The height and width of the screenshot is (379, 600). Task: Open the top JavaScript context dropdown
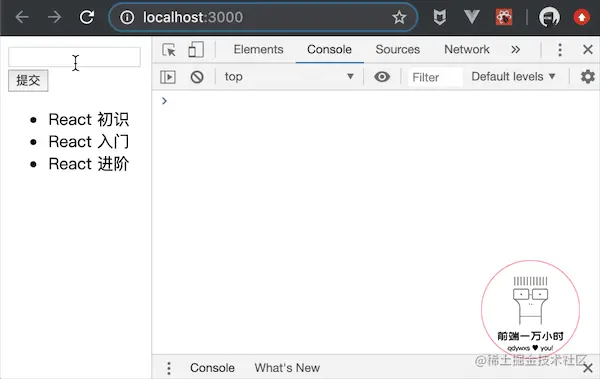289,77
